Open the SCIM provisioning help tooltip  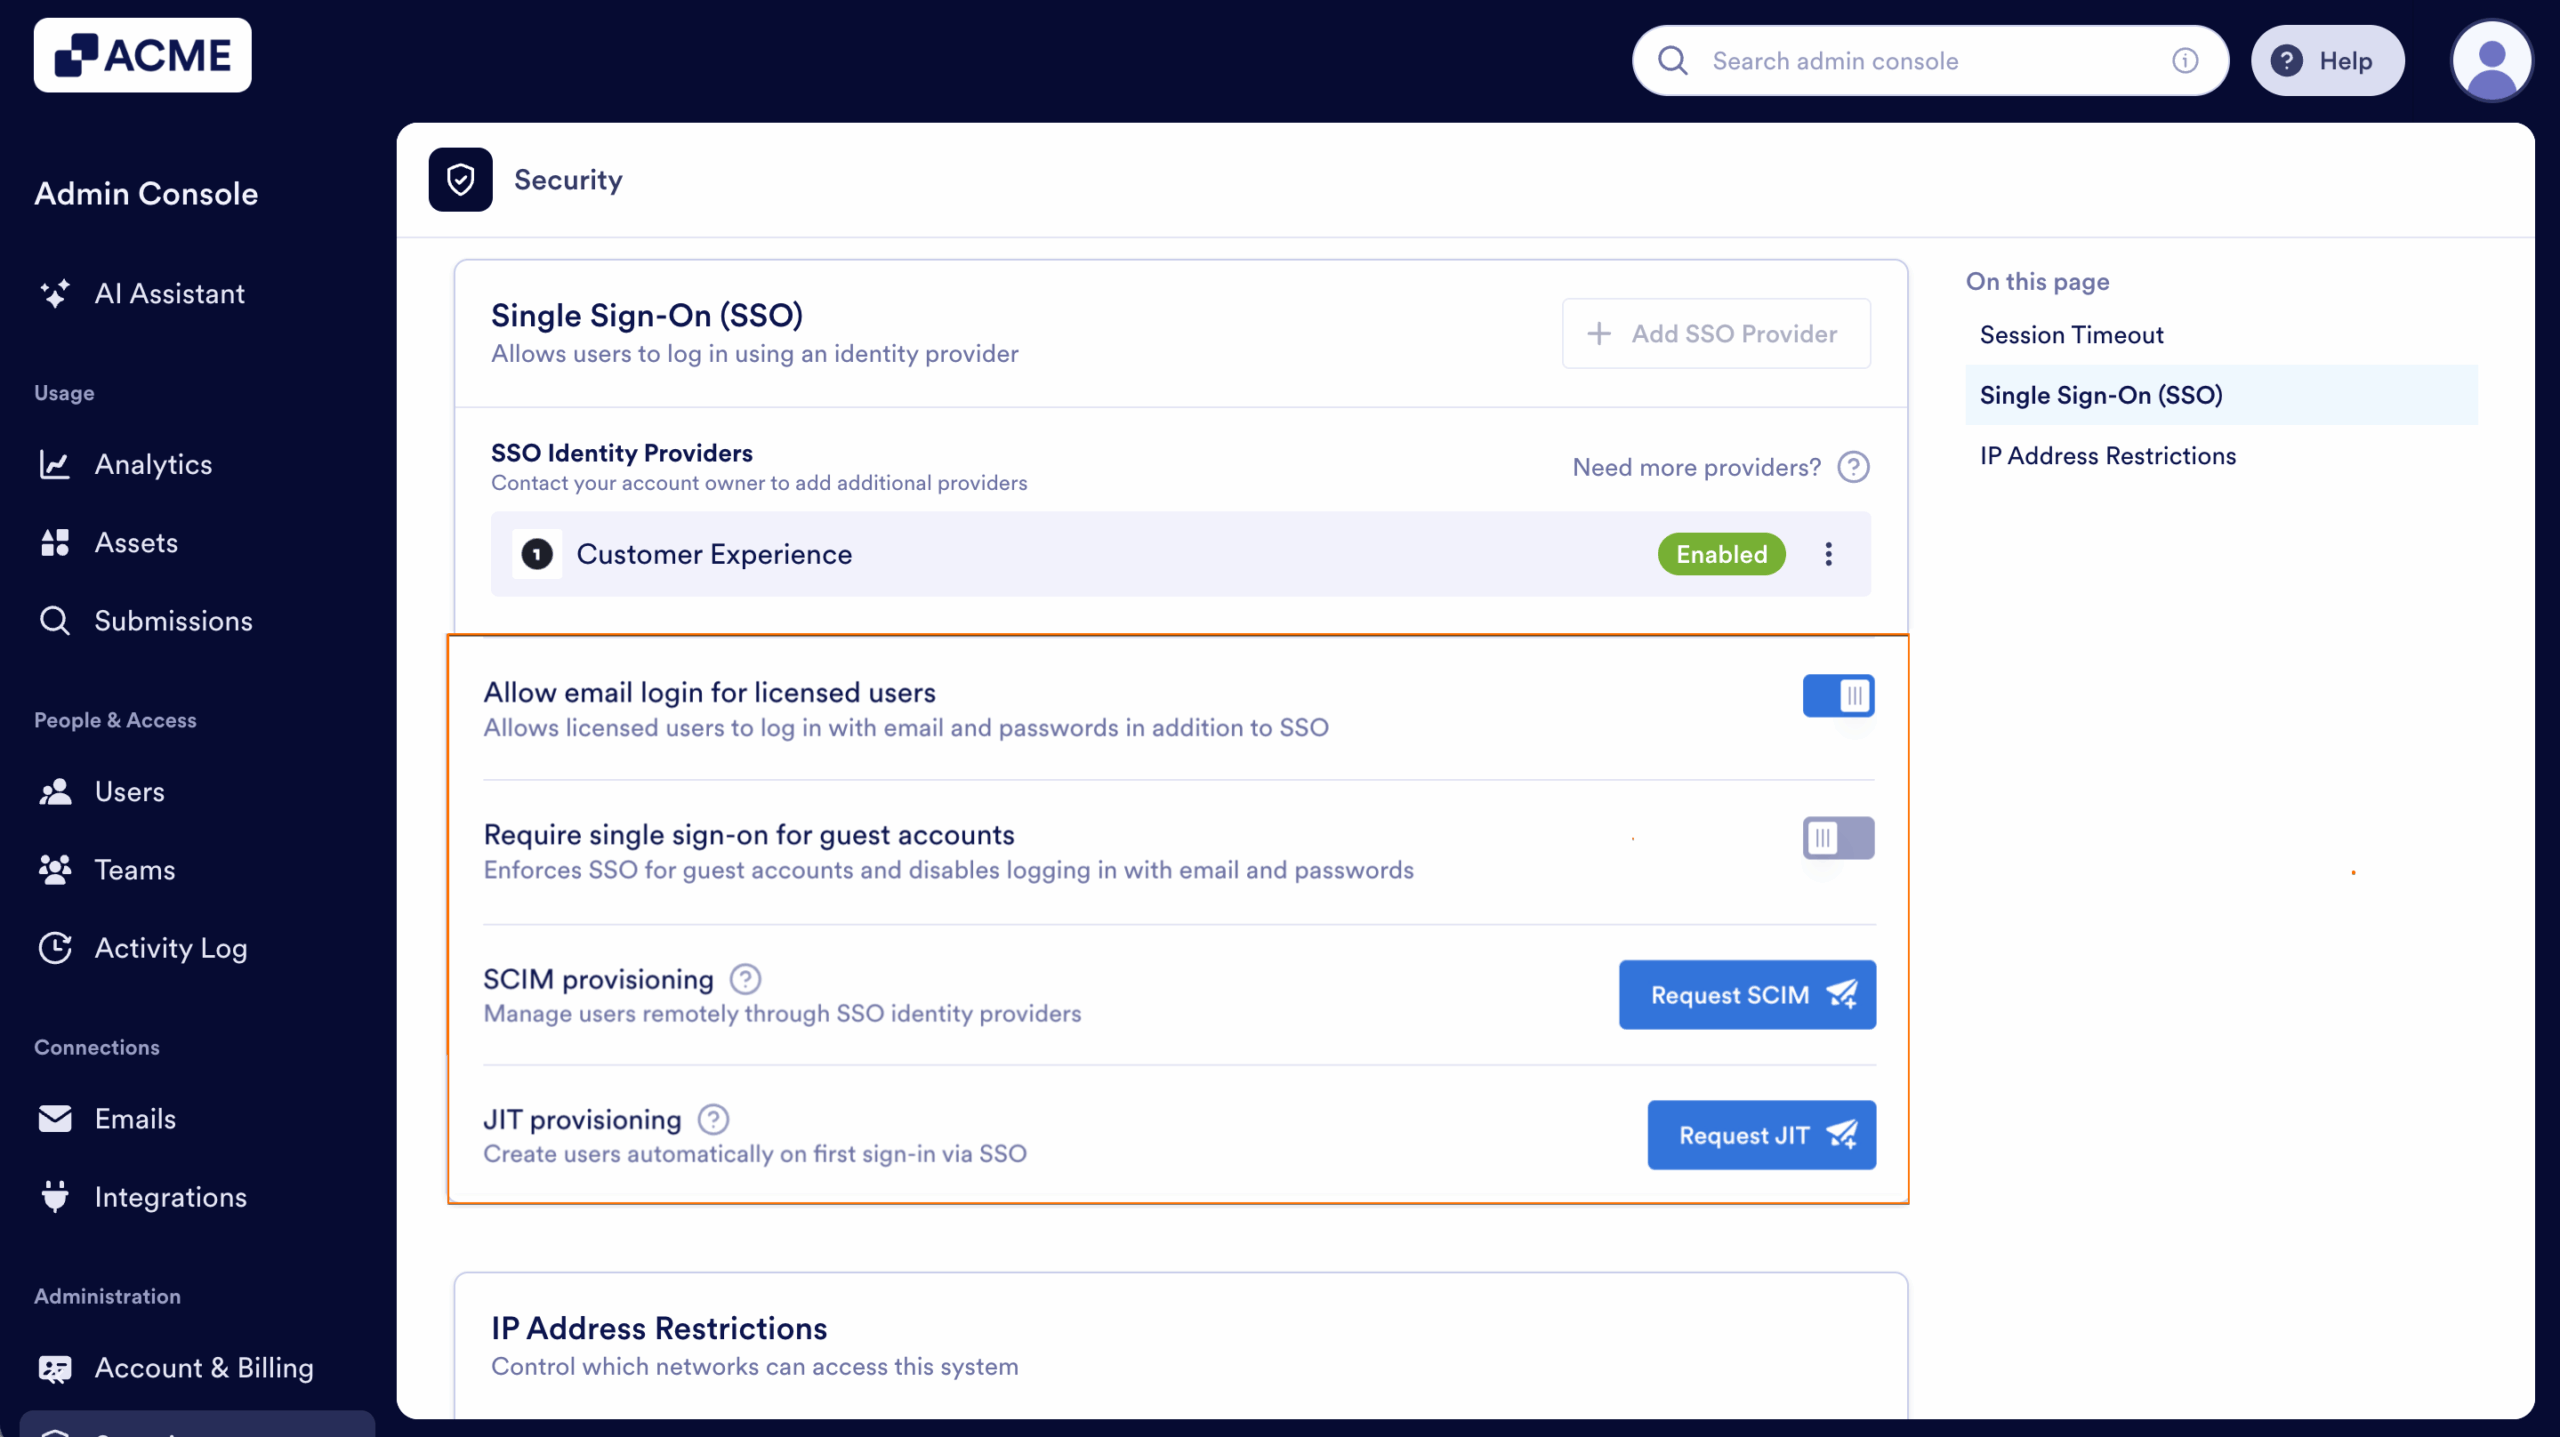[x=746, y=978]
